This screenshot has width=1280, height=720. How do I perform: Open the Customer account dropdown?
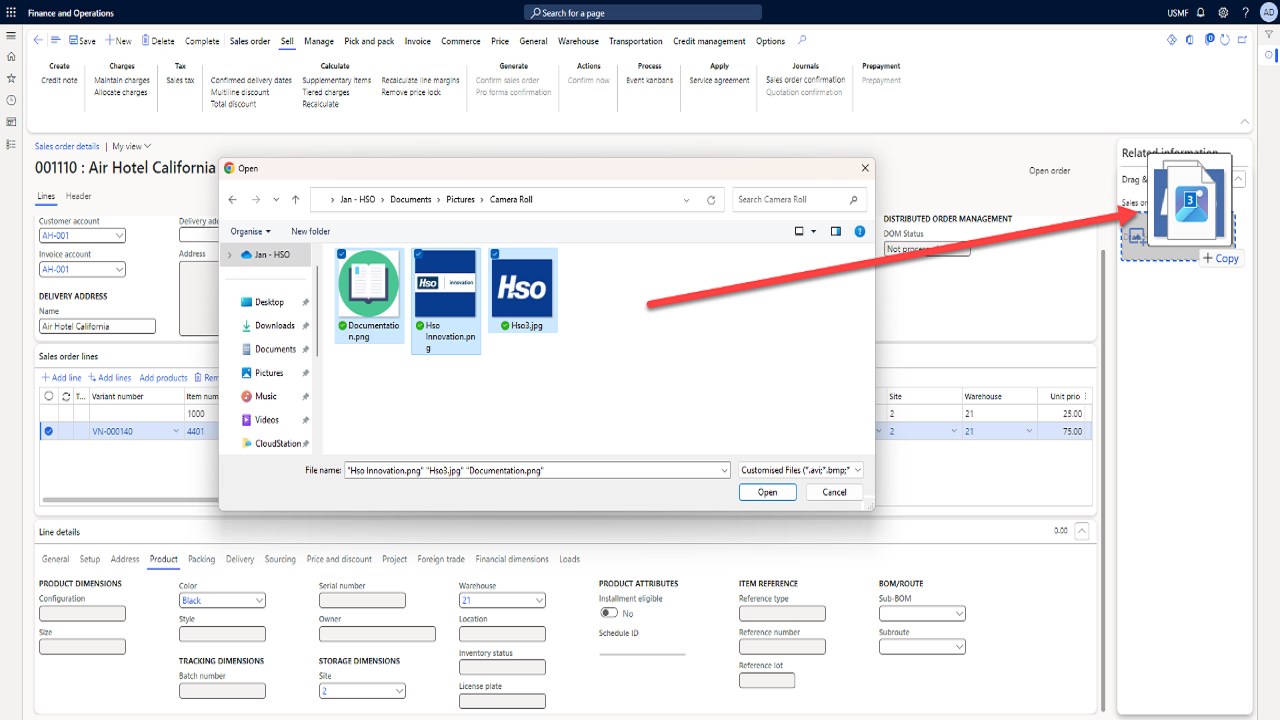(x=120, y=236)
